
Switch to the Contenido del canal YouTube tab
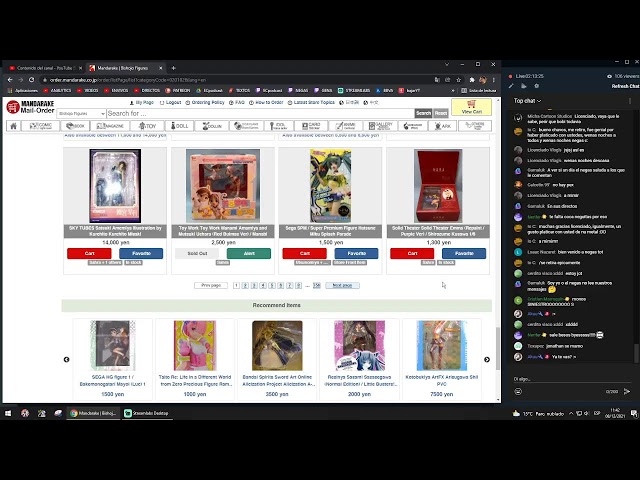click(x=44, y=68)
